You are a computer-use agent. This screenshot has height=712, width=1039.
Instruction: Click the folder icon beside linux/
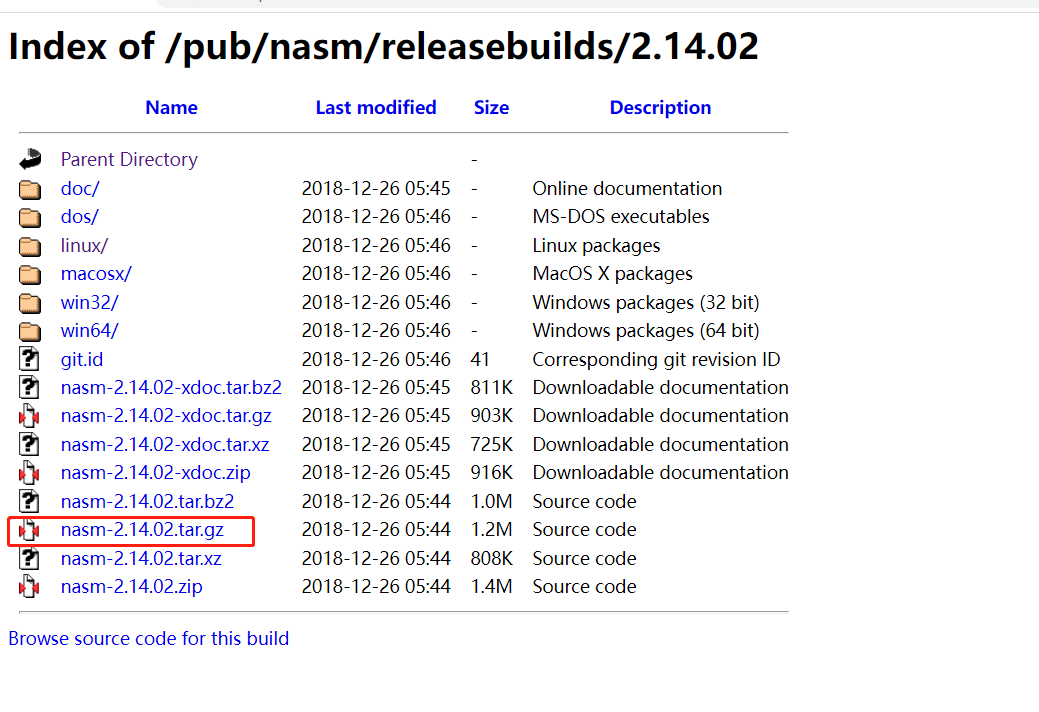tap(30, 246)
